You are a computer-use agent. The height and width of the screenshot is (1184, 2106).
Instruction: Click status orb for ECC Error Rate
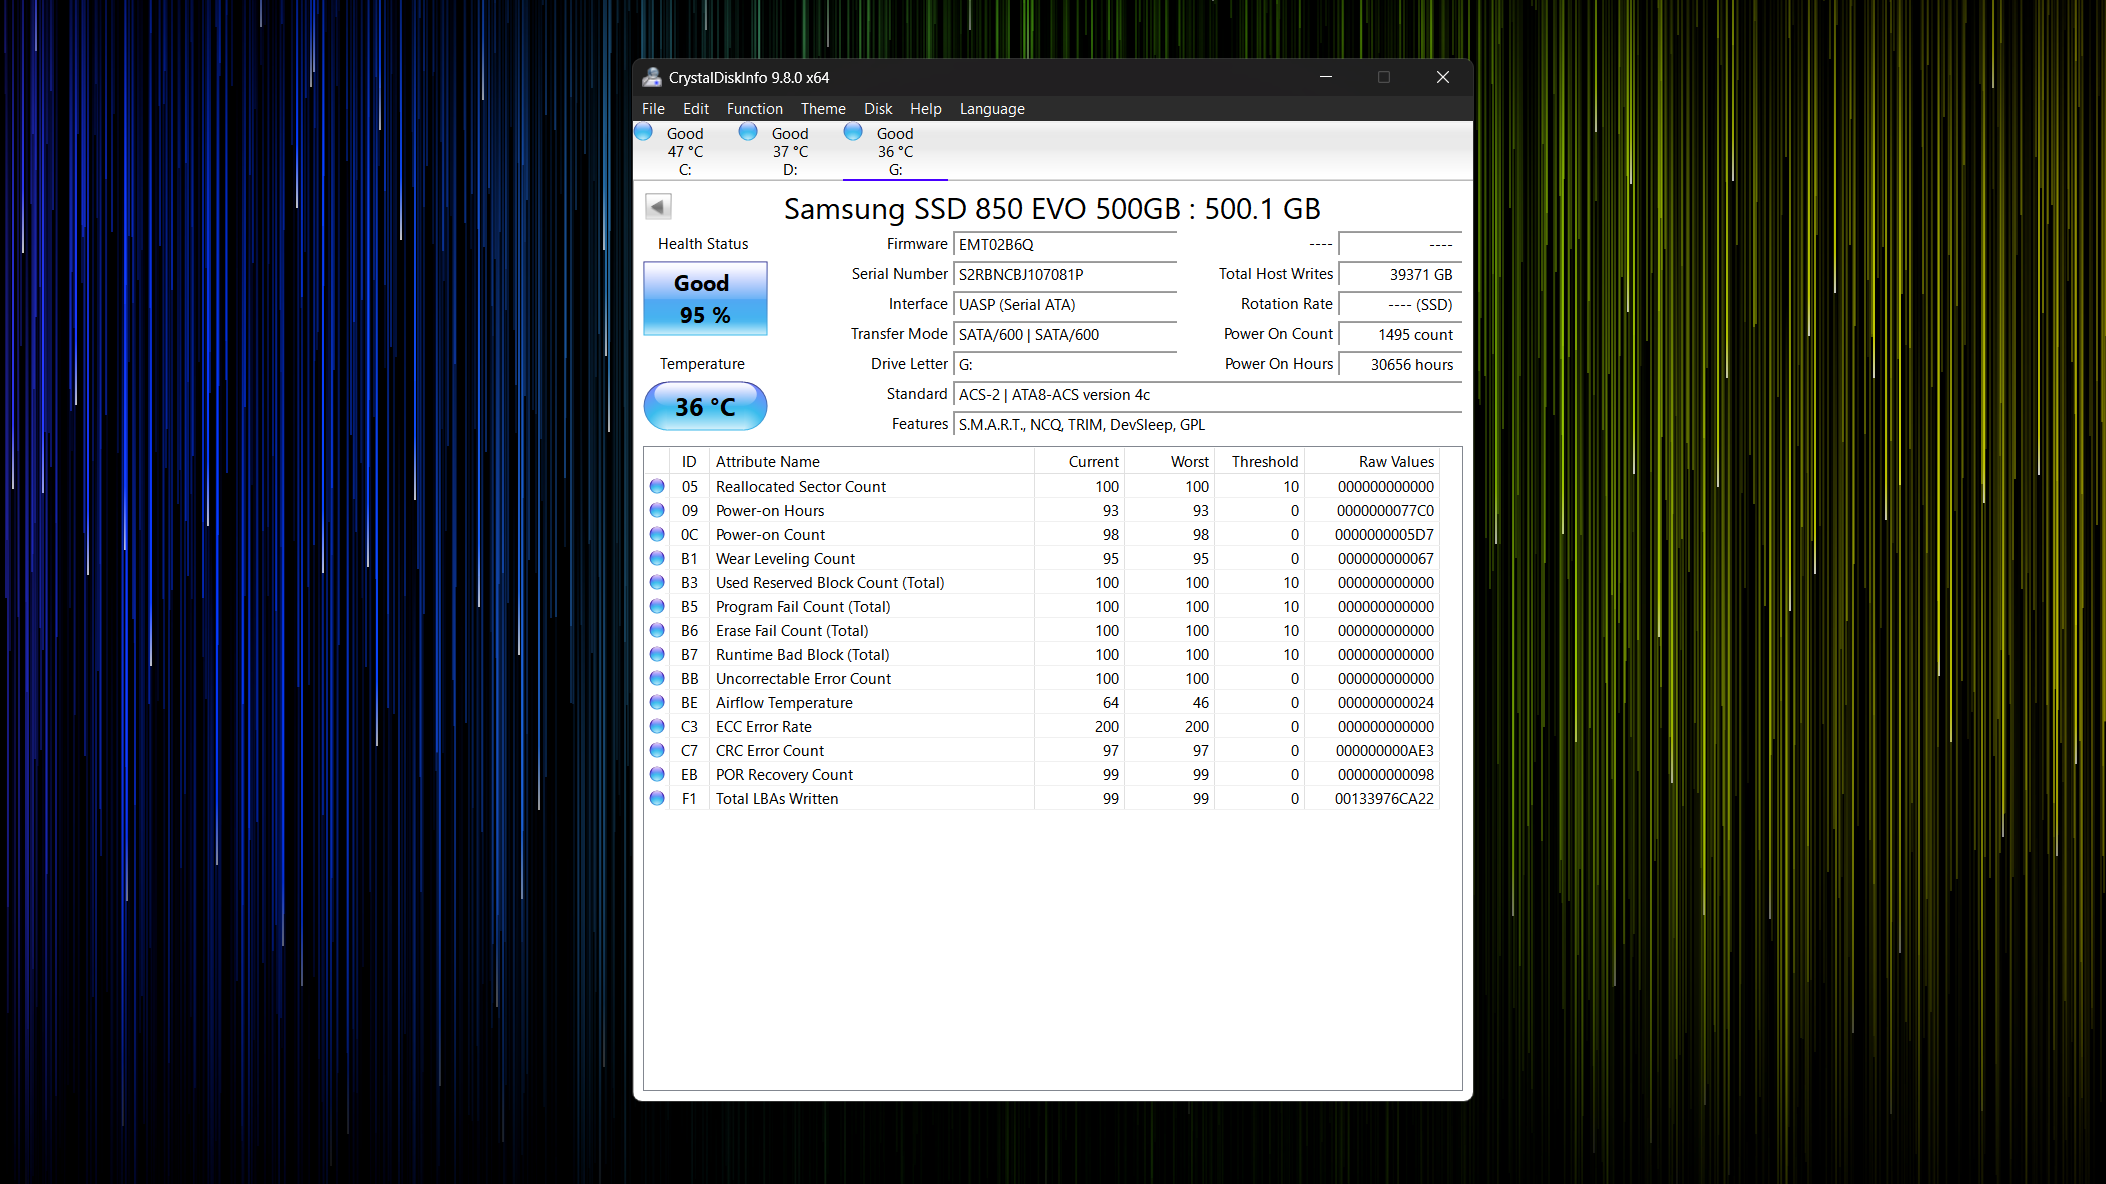[657, 726]
